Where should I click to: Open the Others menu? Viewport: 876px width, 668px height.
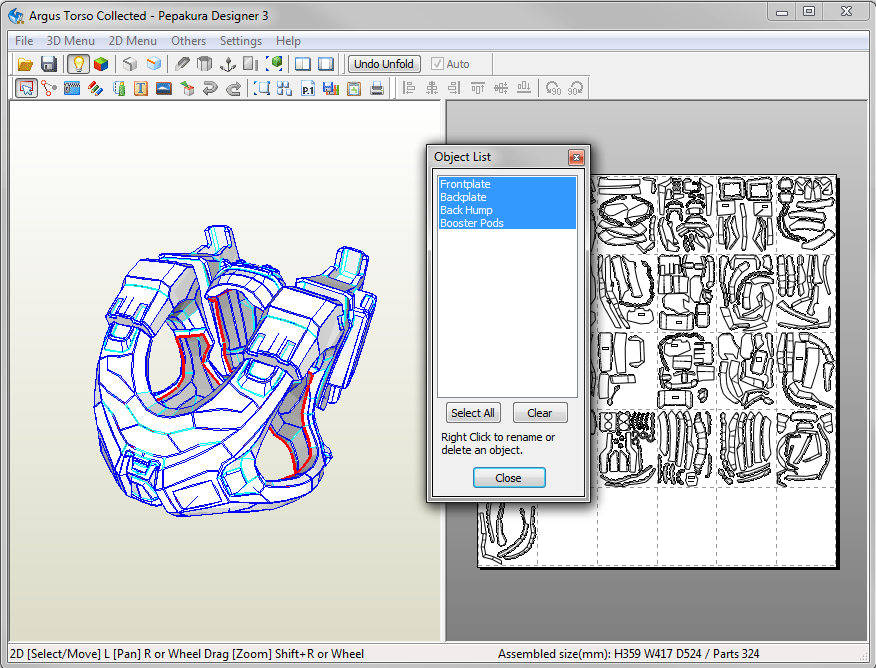(188, 41)
